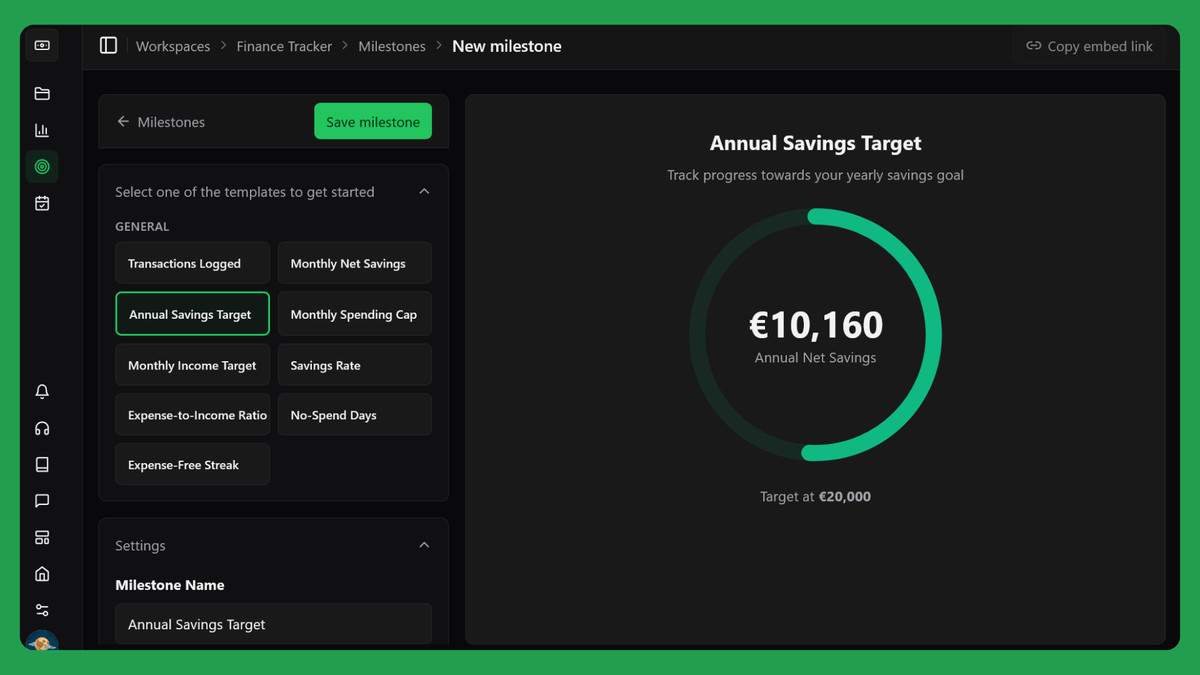This screenshot has height=675, width=1200.
Task: Go to the home icon in sidebar
Action: (42, 574)
